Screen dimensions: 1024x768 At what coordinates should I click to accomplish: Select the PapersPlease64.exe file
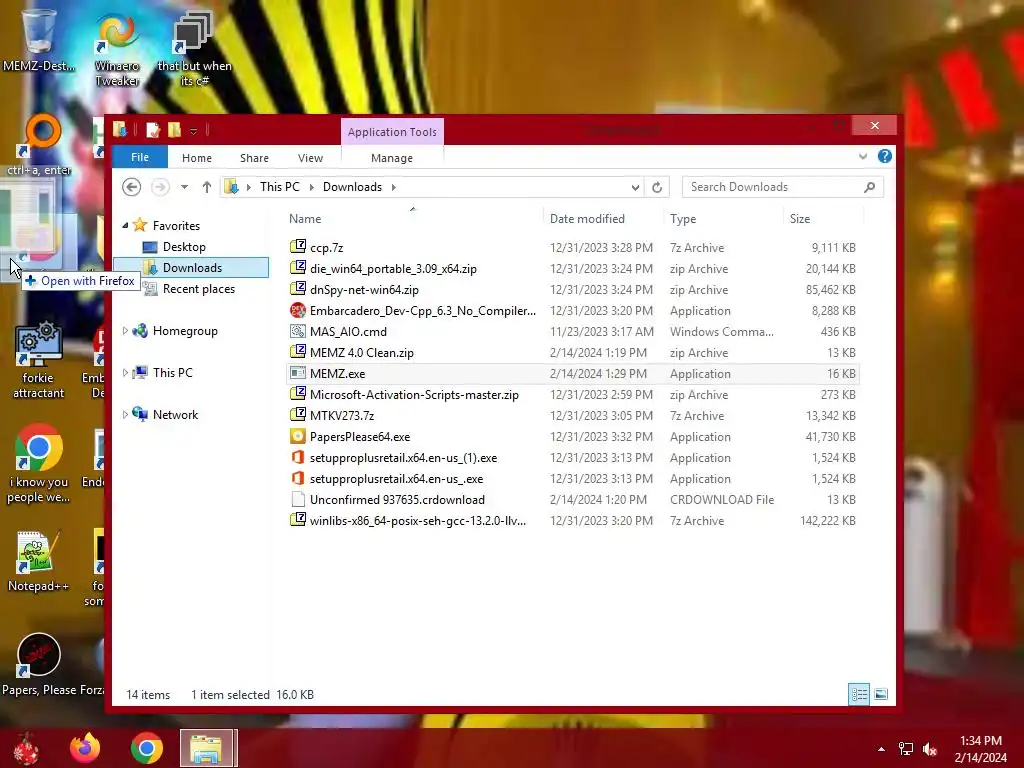[573, 437]
